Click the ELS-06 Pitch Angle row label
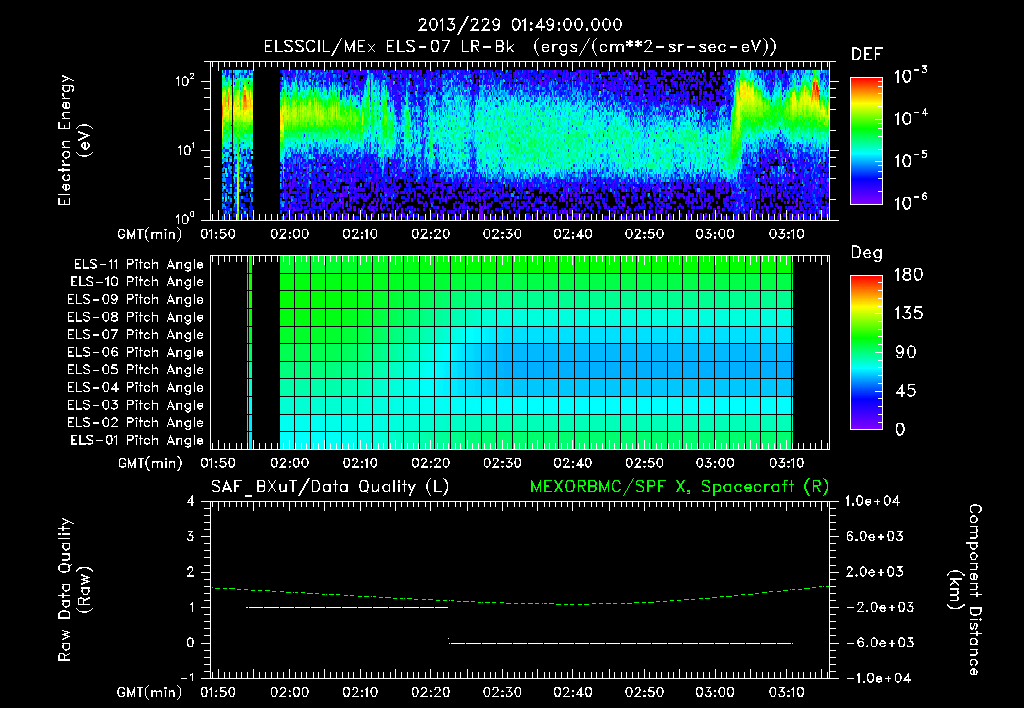This screenshot has height=708, width=1024. (x=136, y=352)
